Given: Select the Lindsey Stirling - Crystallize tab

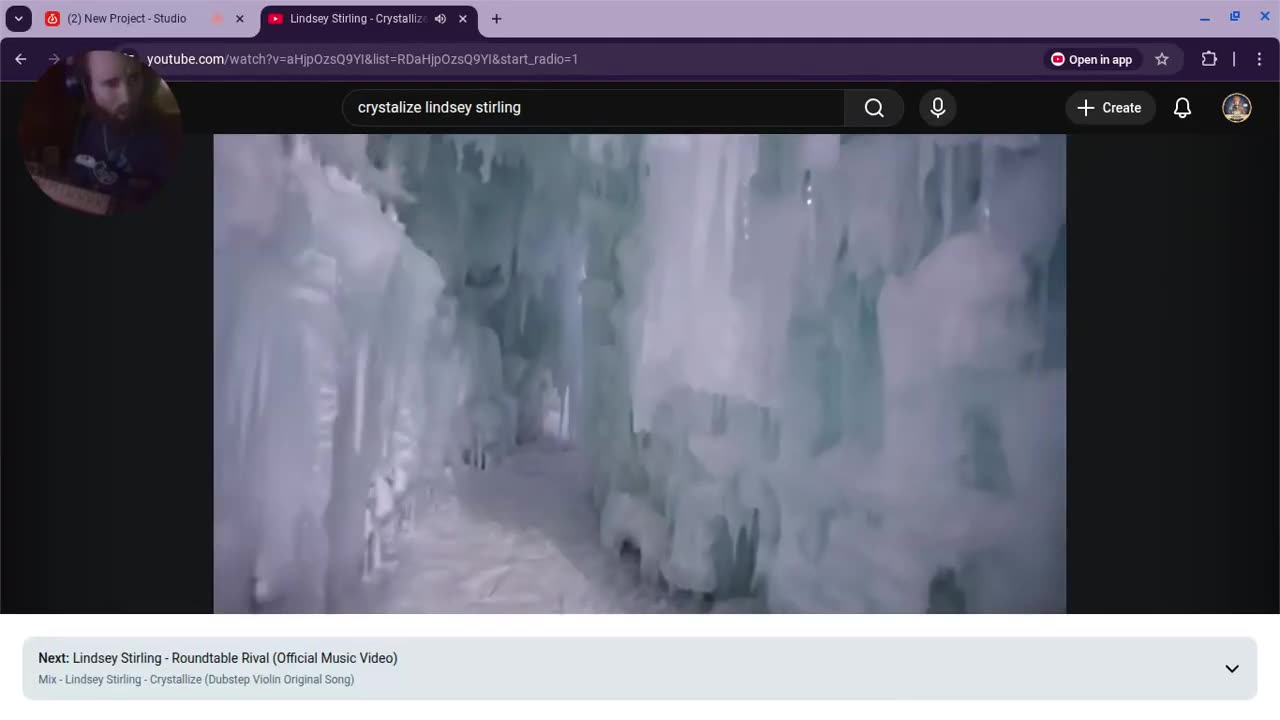Looking at the screenshot, I should click(368, 18).
